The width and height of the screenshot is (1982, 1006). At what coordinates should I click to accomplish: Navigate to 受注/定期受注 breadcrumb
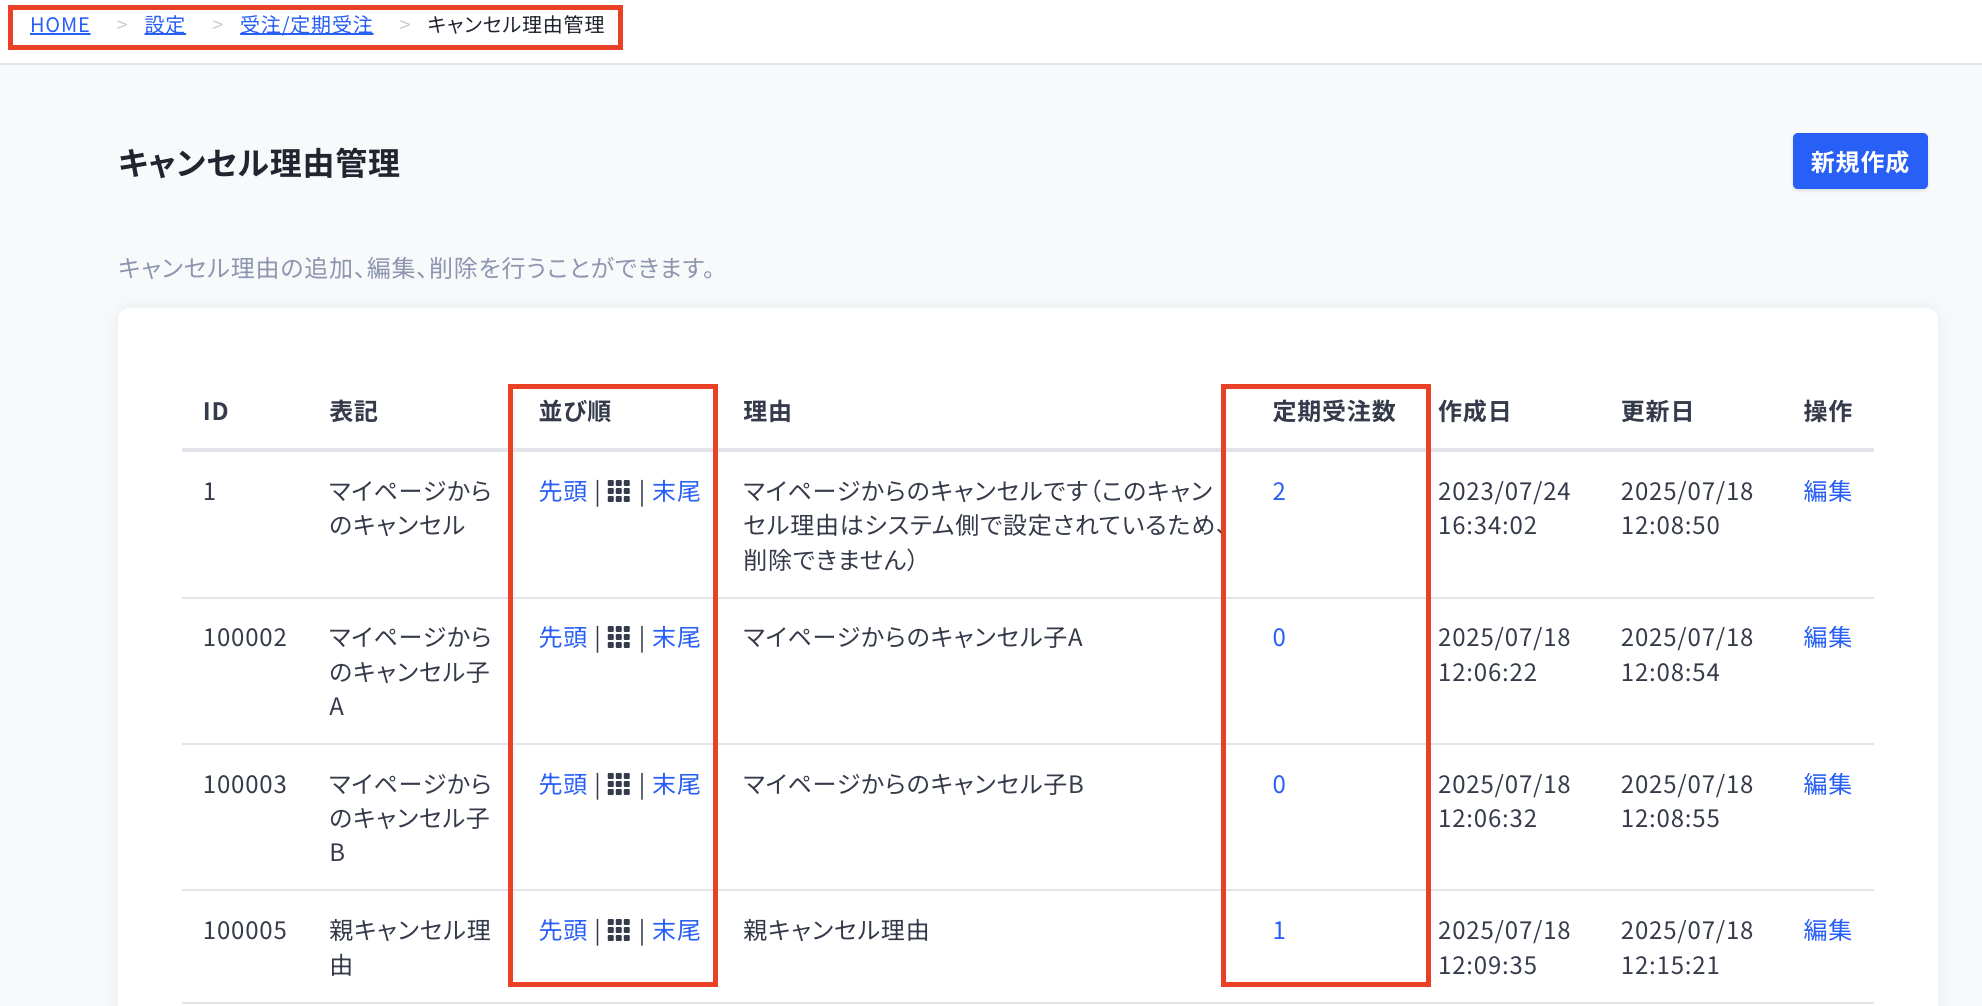[x=306, y=25]
